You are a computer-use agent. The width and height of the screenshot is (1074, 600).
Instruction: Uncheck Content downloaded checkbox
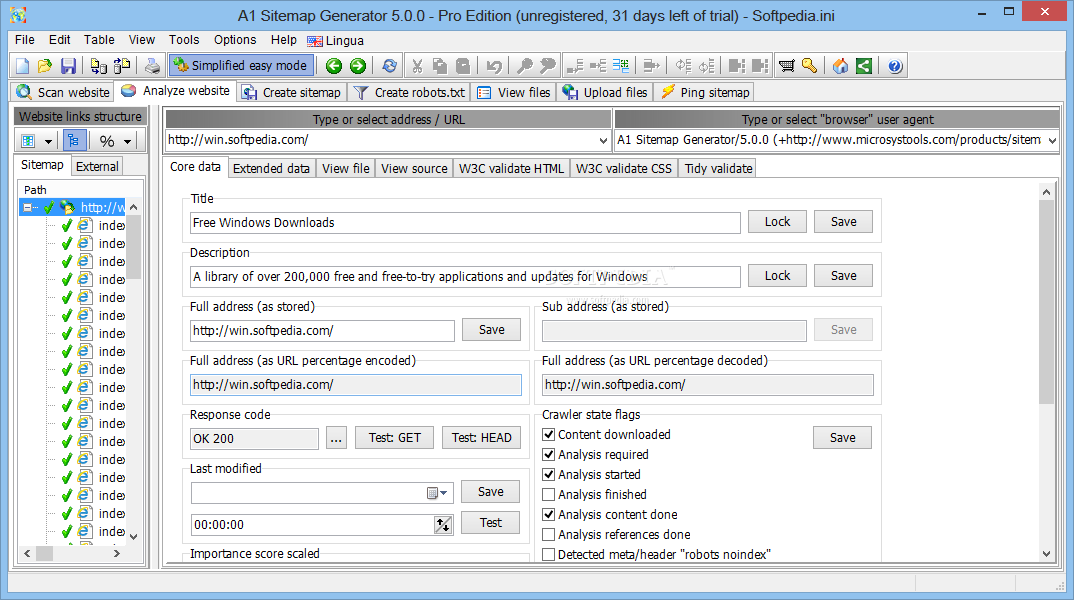point(549,434)
